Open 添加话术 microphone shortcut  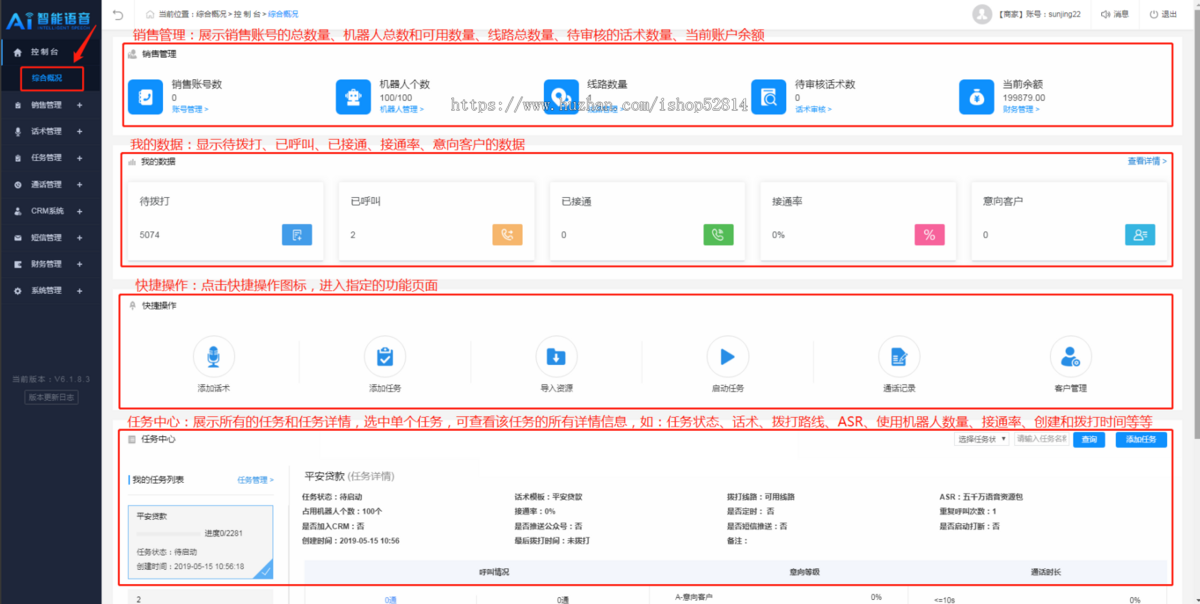point(213,356)
